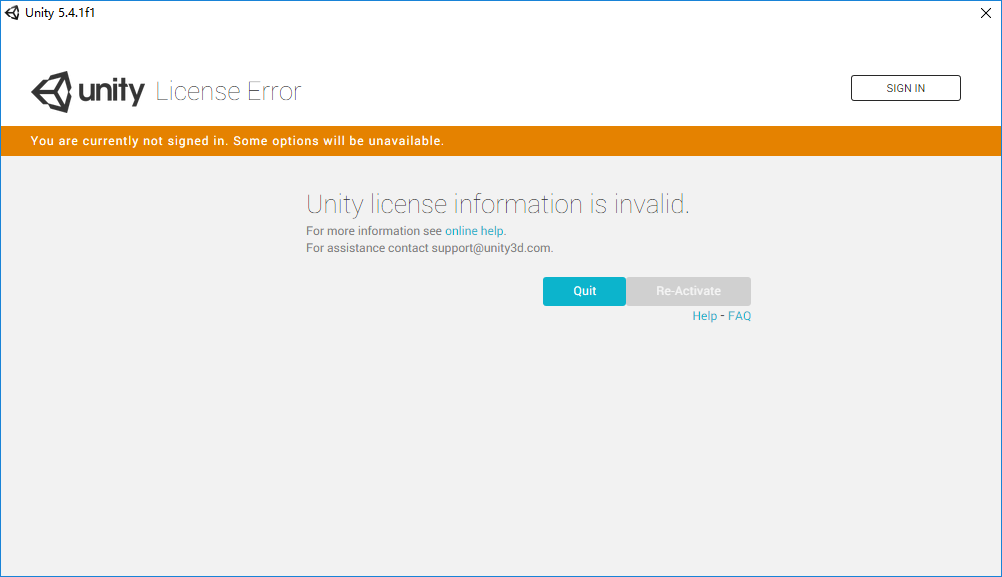Open the Help link below buttons

(x=704, y=316)
